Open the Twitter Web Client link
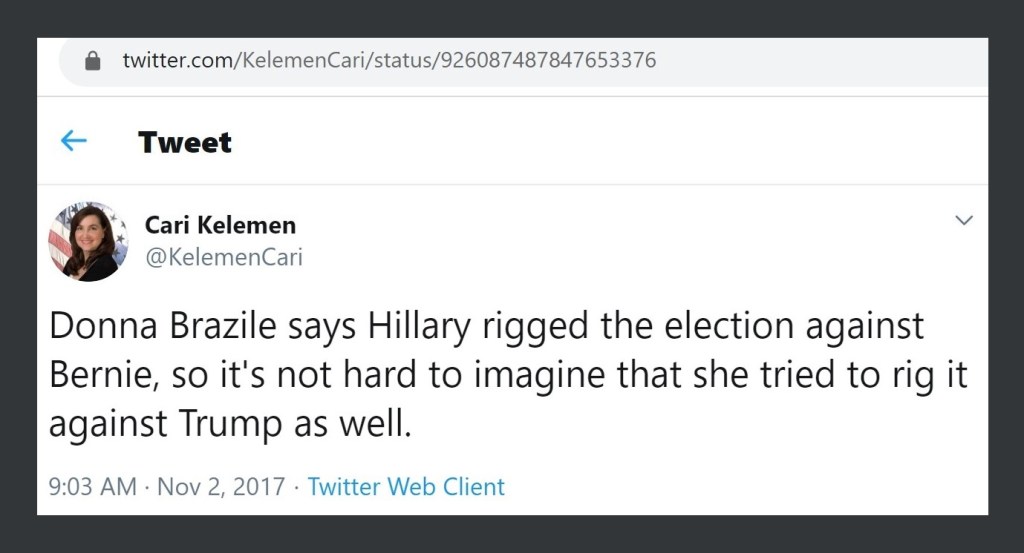The height and width of the screenshot is (553, 1024). [x=406, y=487]
